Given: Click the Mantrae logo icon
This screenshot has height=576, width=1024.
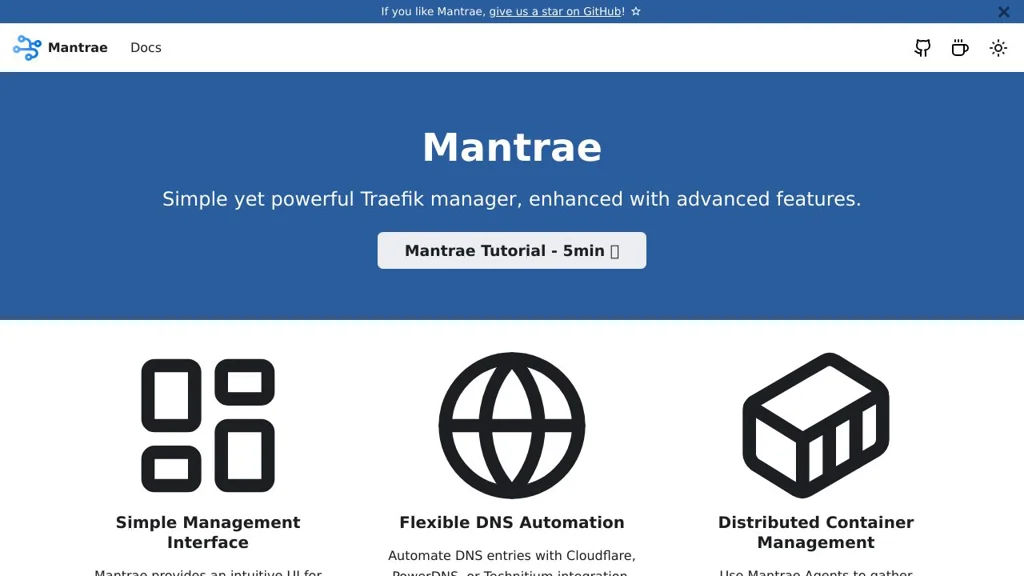Looking at the screenshot, I should coord(27,48).
